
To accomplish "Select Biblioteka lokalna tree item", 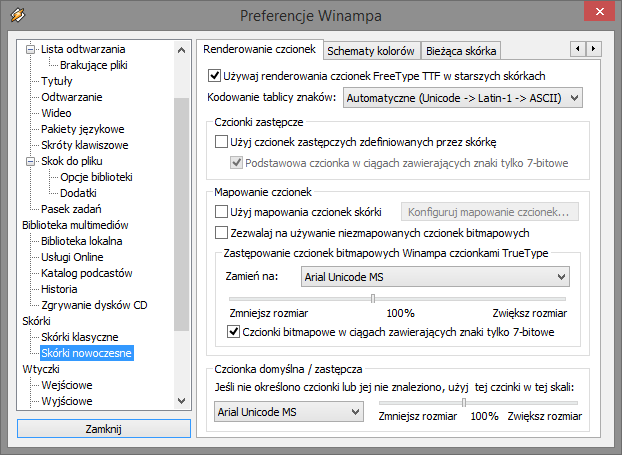I will 82,241.
